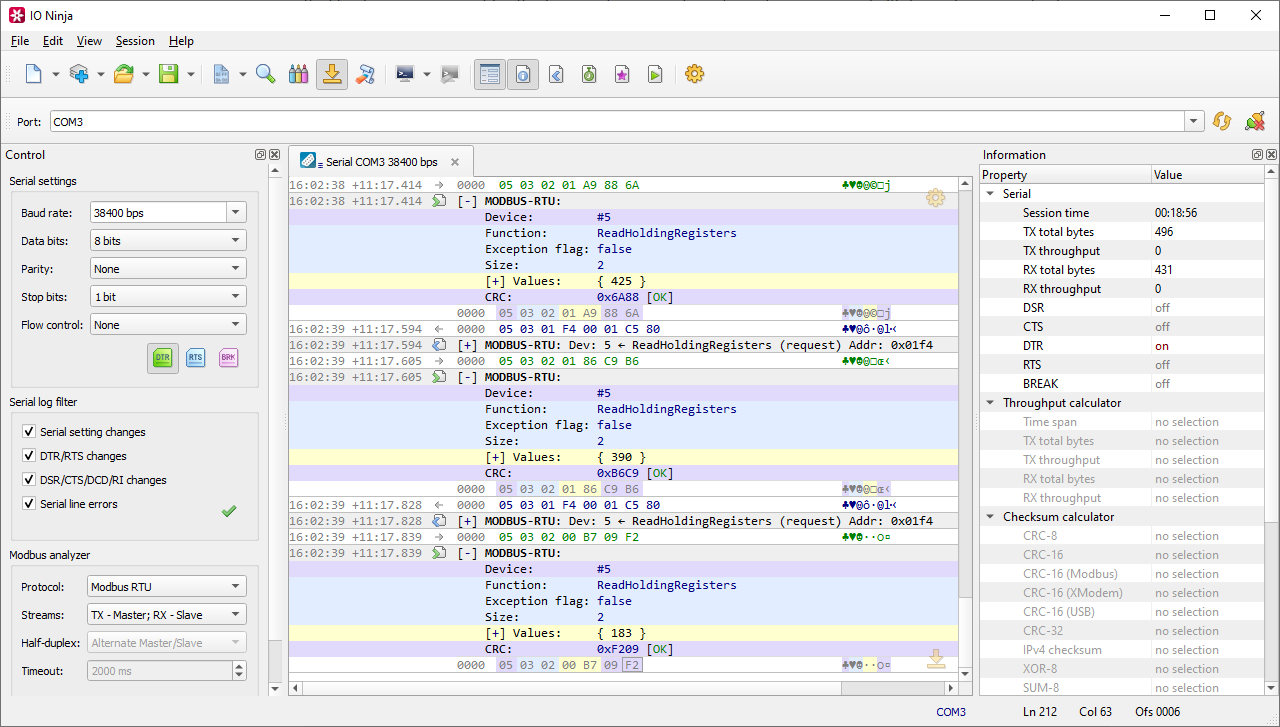
Task: Collapse the Throughput calculator section
Action: click(x=989, y=403)
